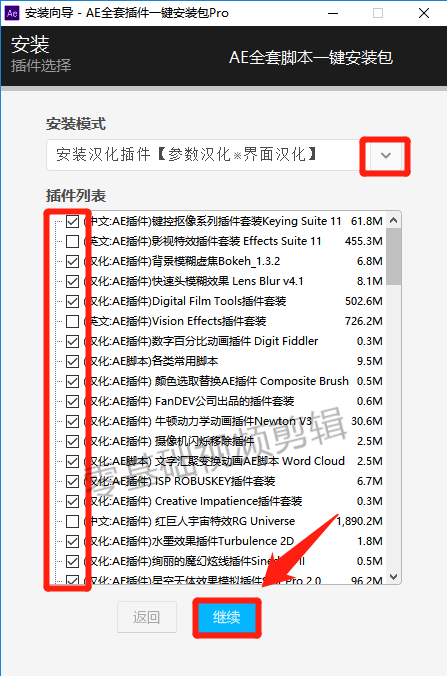Select row 摄像机闪烁移除插件
Image resolution: width=447 pixels, height=676 pixels.
[169, 441]
